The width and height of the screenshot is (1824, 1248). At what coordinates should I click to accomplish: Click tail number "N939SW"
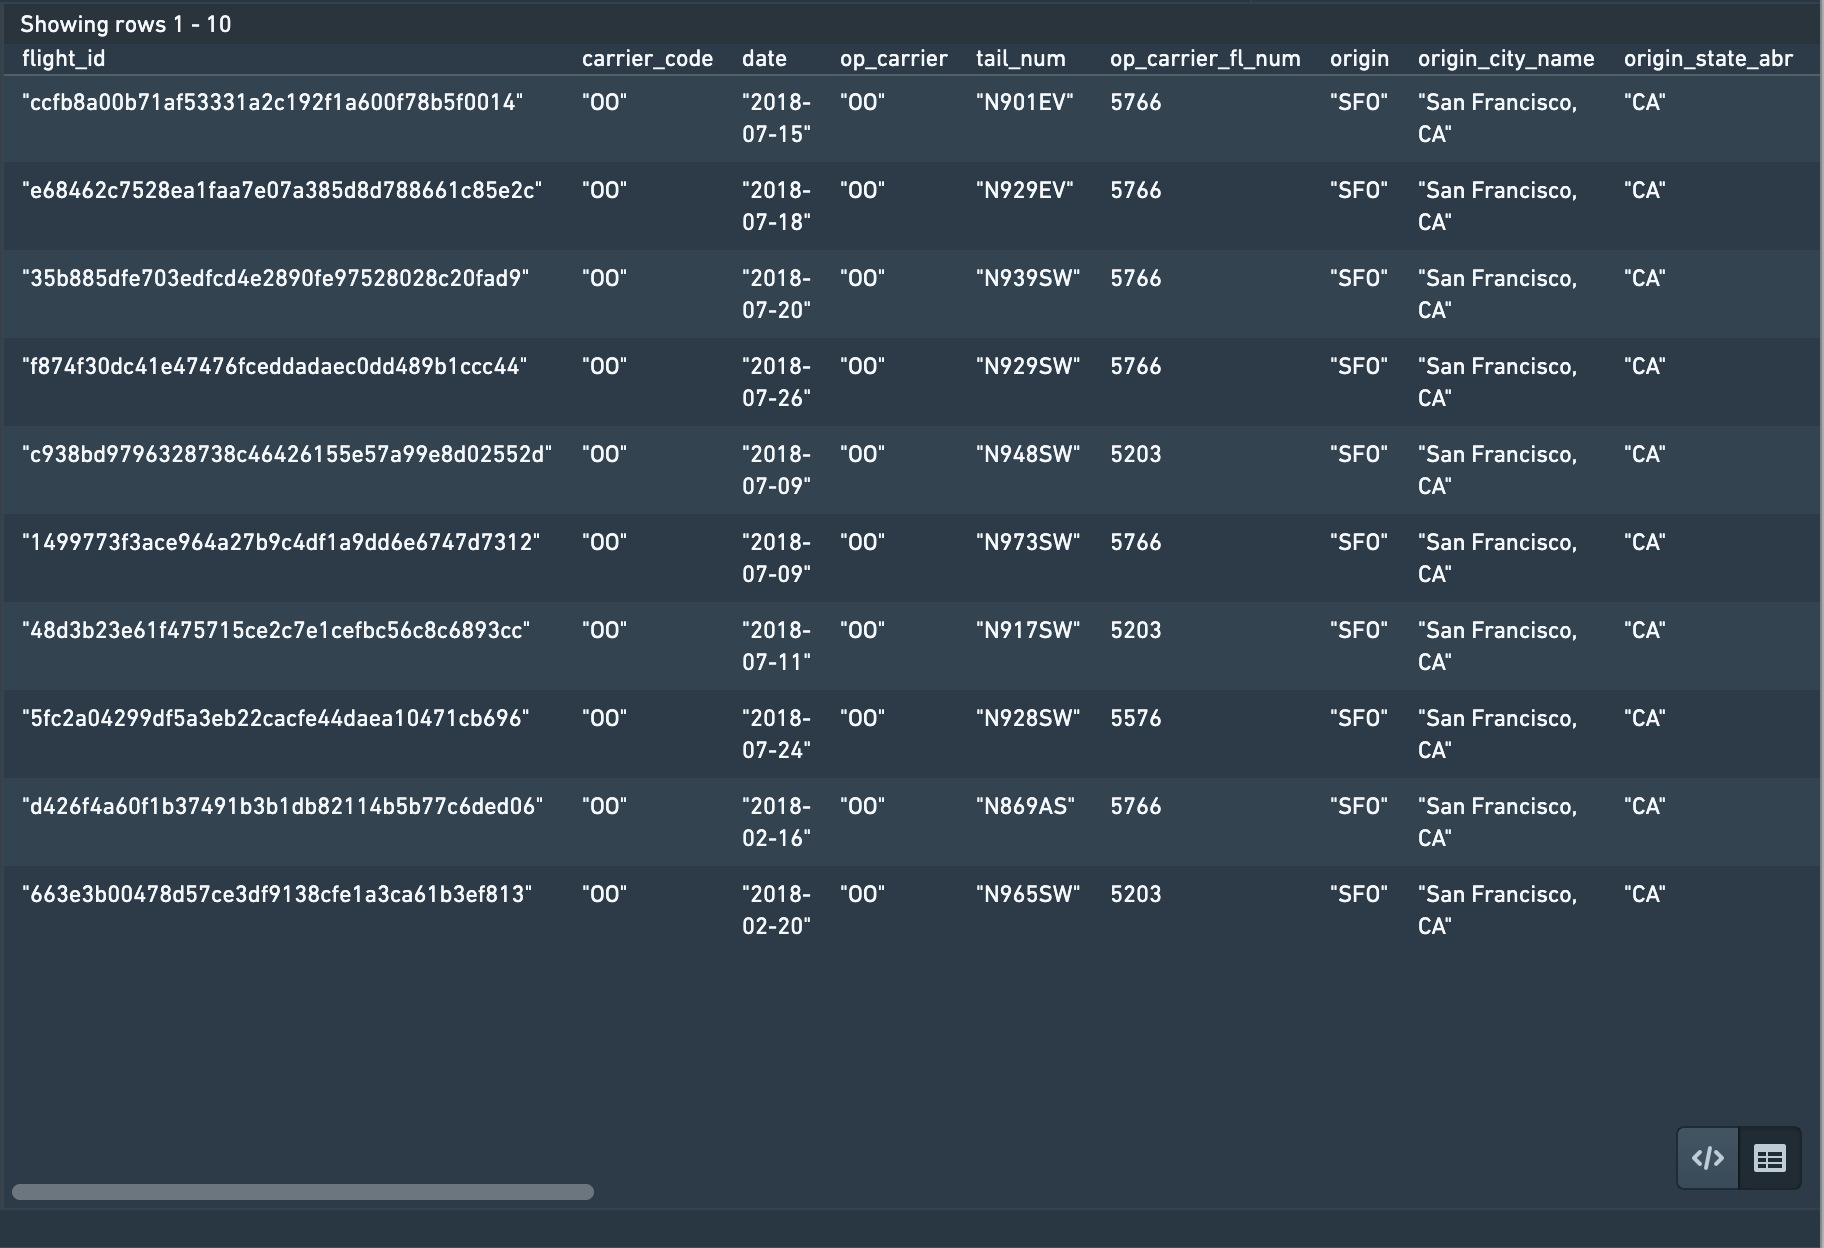point(1028,279)
